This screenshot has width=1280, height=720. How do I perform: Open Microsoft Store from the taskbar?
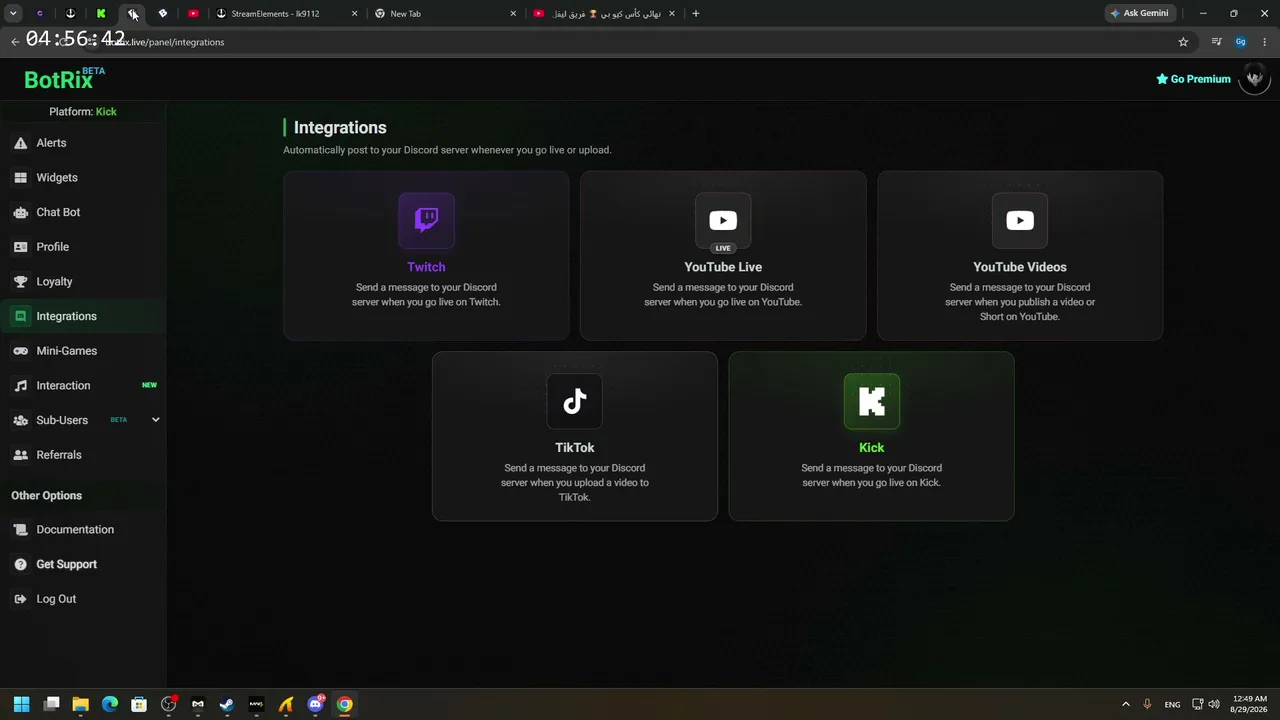tap(139, 704)
